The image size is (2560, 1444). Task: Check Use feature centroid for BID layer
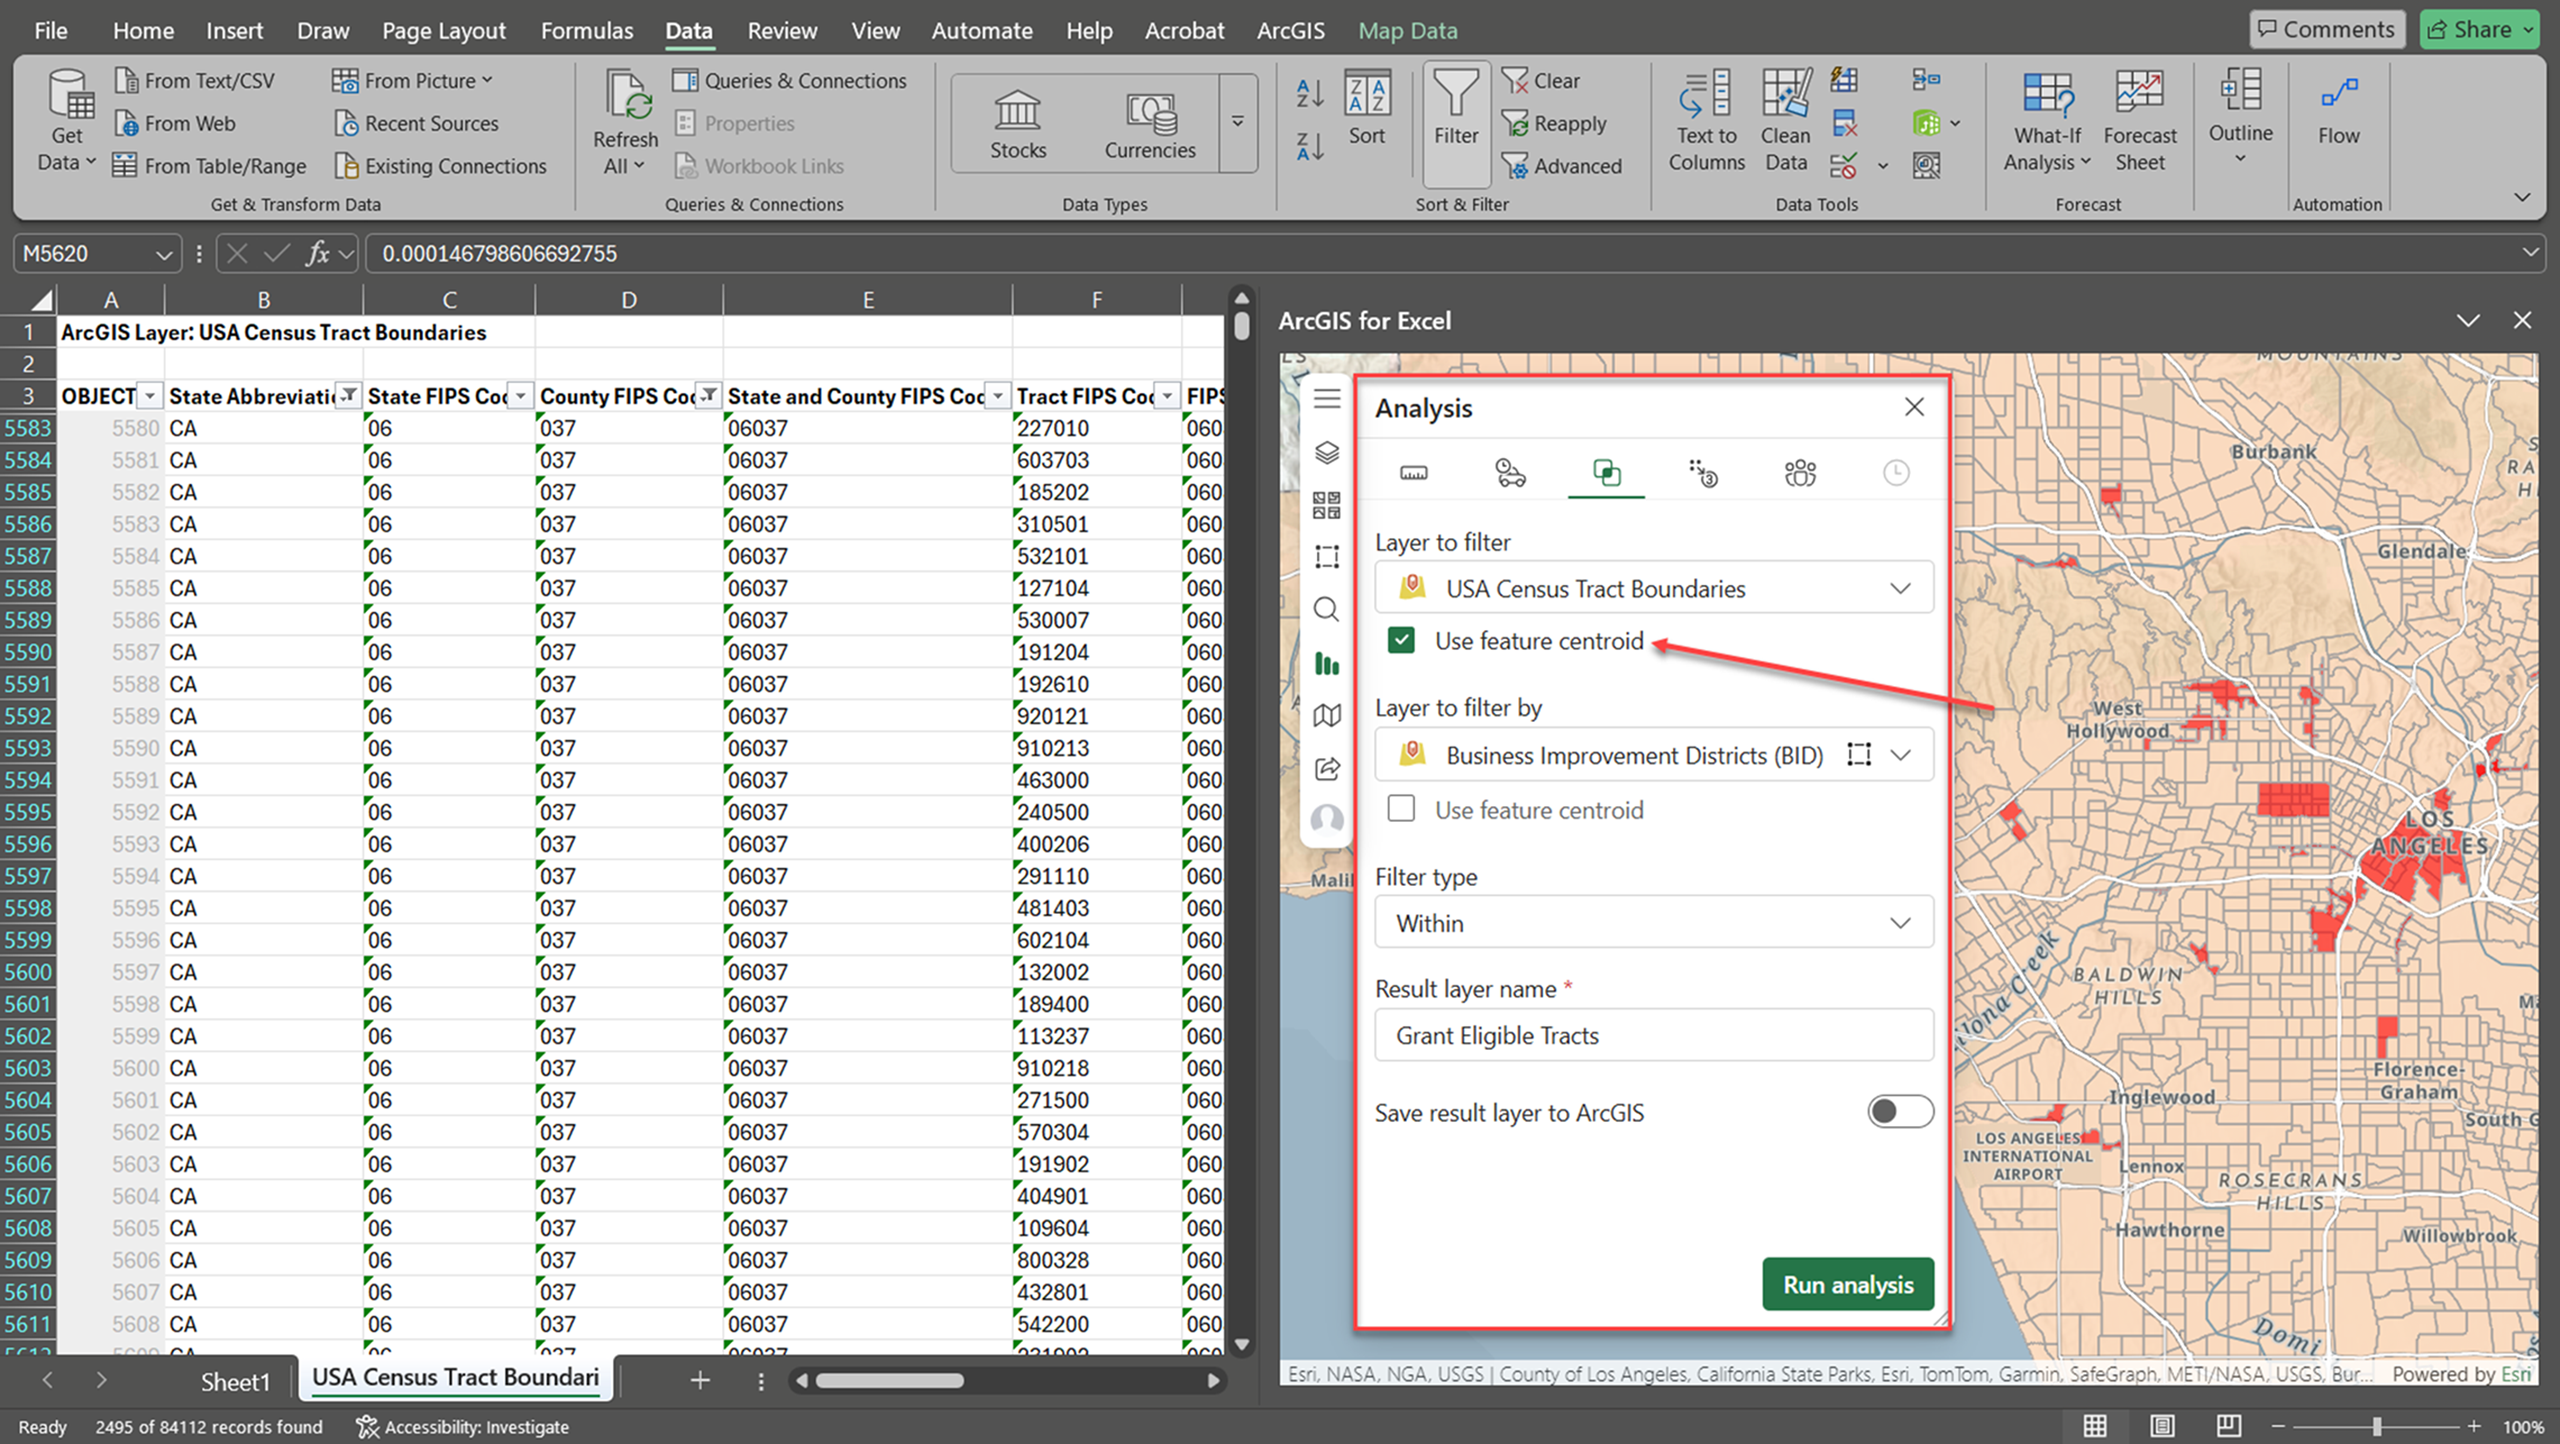click(x=1401, y=809)
